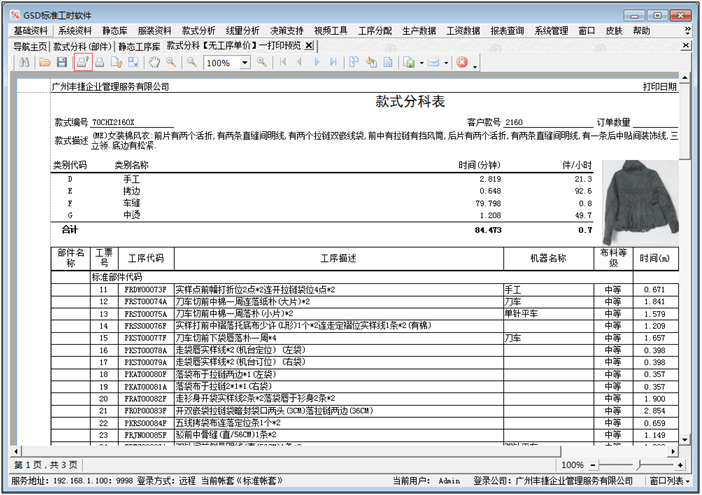Switch to the 静态工序库 tab
This screenshot has width=702, height=495.
click(139, 47)
